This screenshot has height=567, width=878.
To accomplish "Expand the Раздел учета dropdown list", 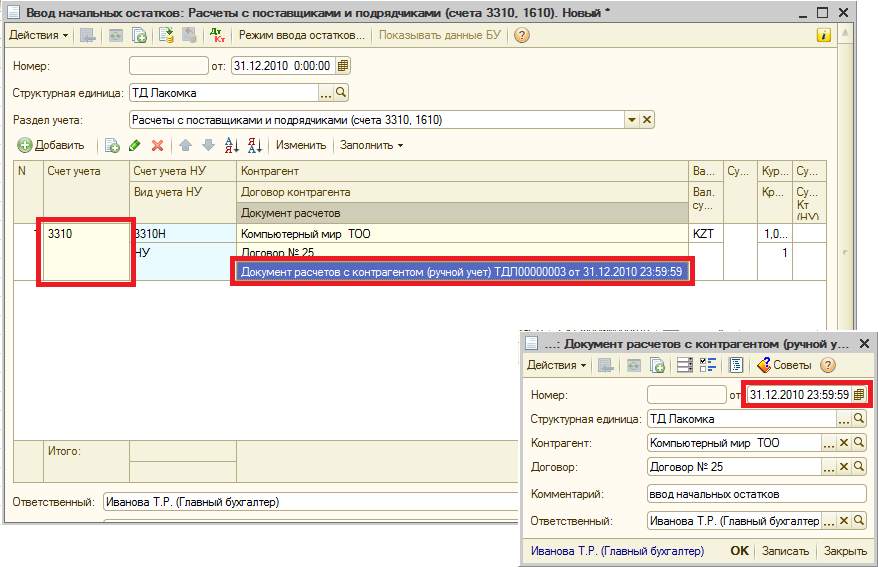I will pyautogui.click(x=631, y=120).
